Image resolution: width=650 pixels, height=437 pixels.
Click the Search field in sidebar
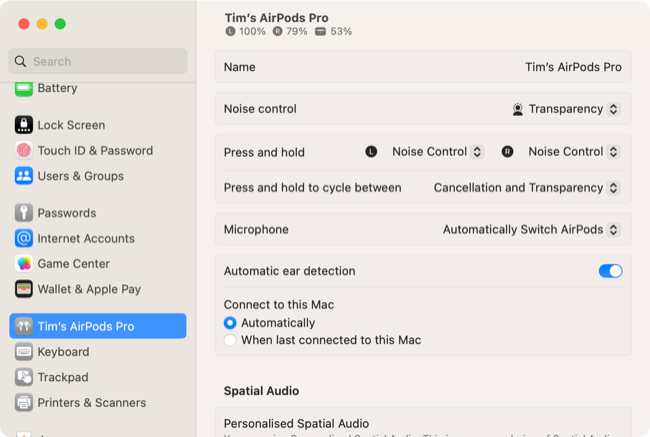click(x=98, y=61)
